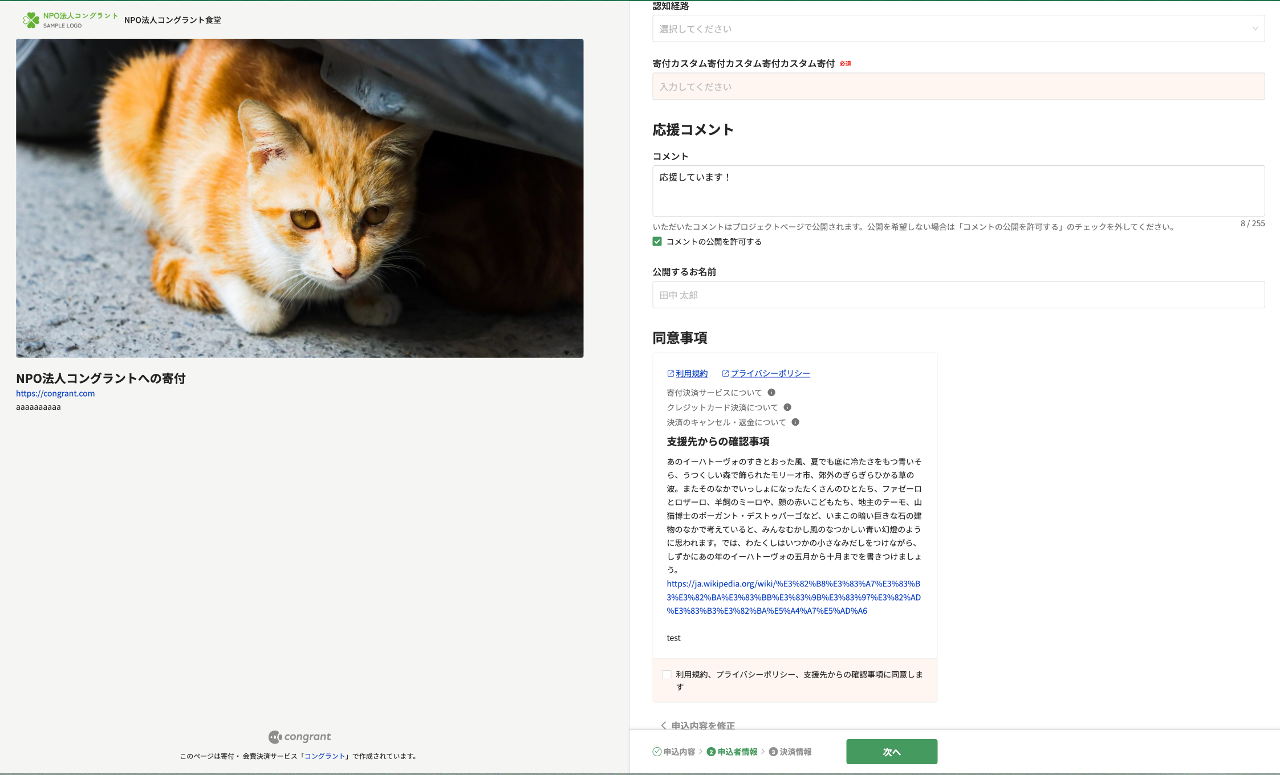Viewport: 1280px width, 775px height.
Task: Click the congrant logo in the footer
Action: [299, 737]
